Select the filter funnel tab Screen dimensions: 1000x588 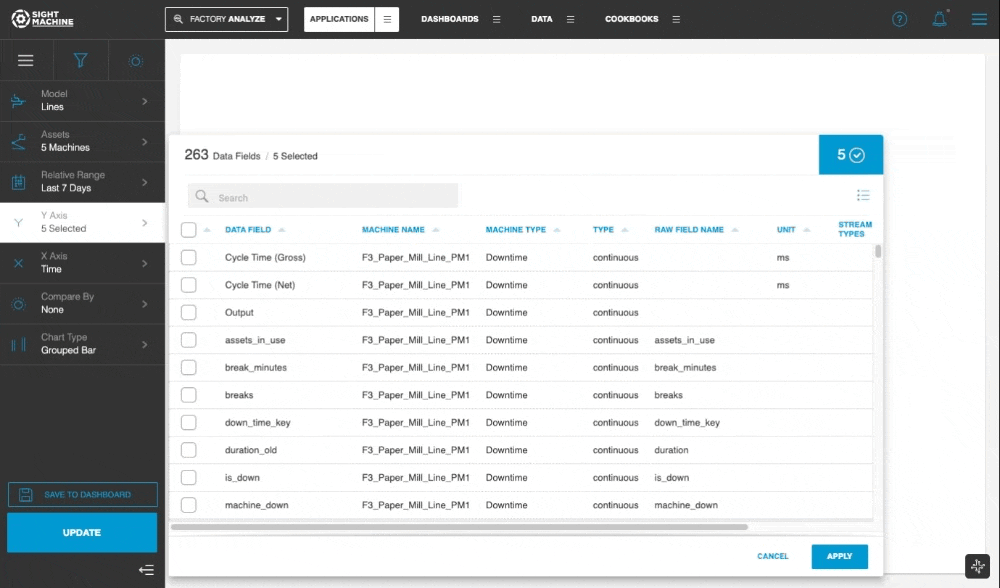tap(80, 61)
